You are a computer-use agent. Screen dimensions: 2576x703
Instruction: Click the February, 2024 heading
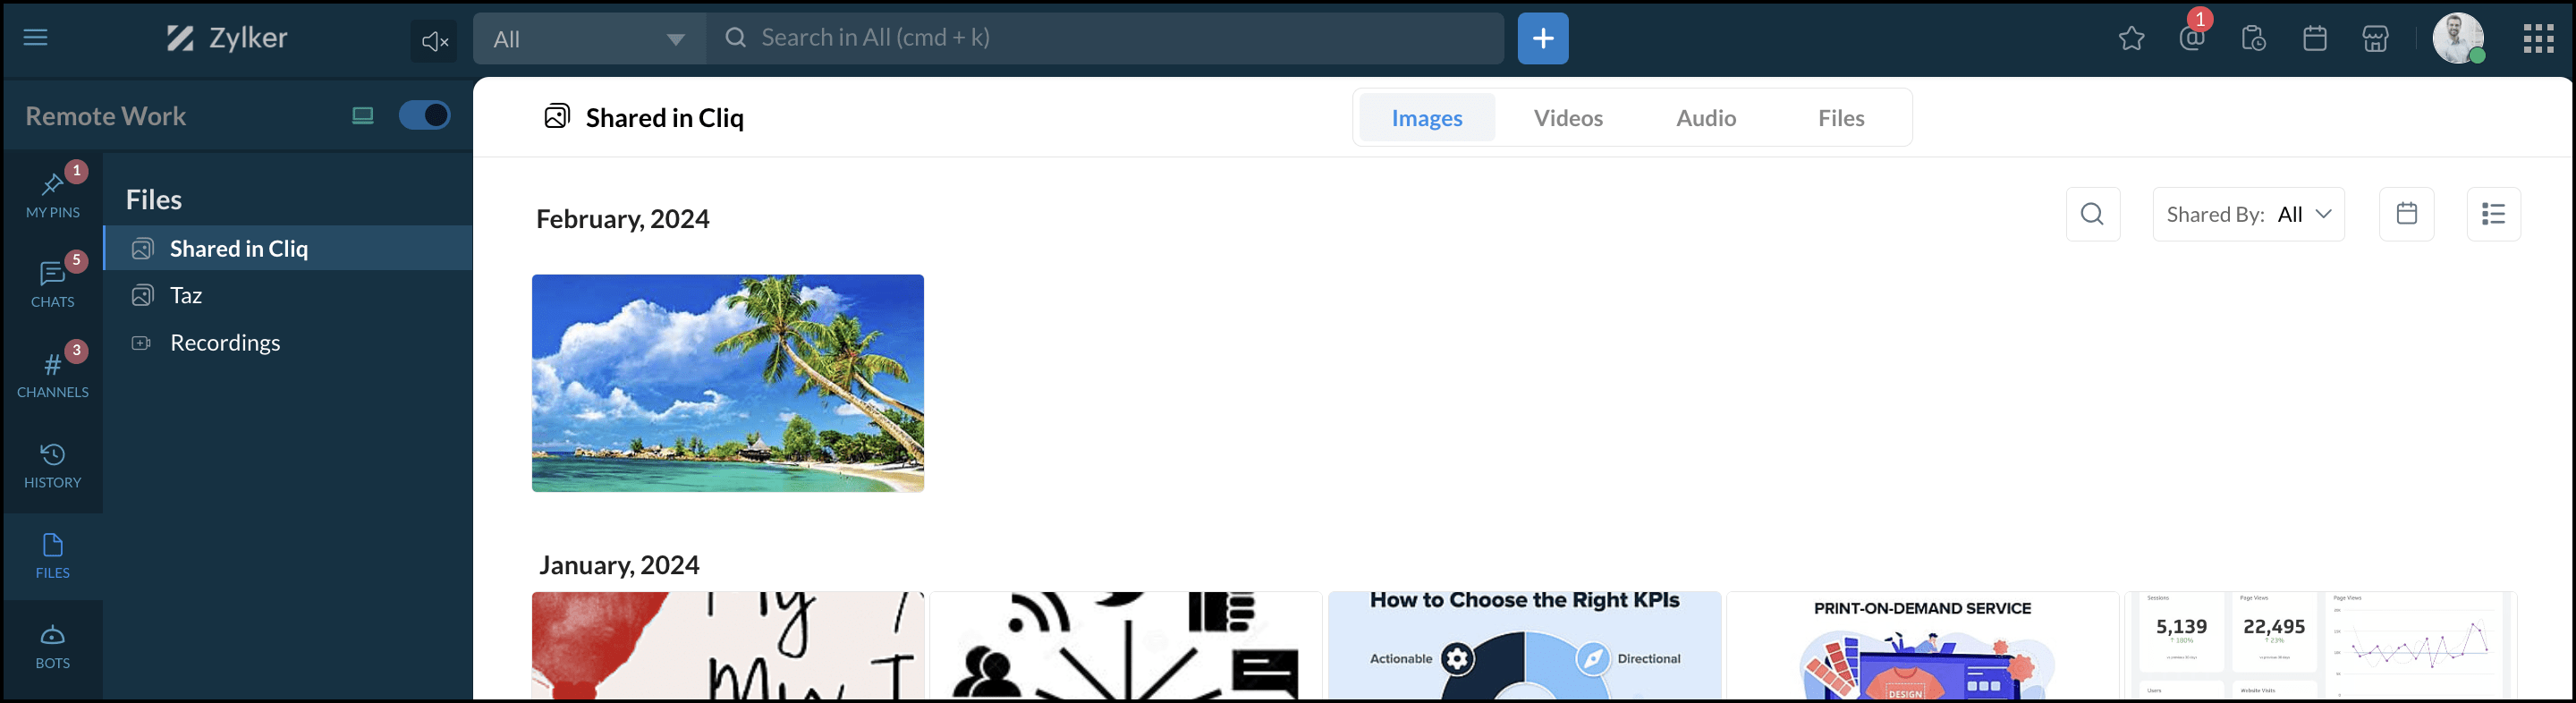(x=623, y=219)
